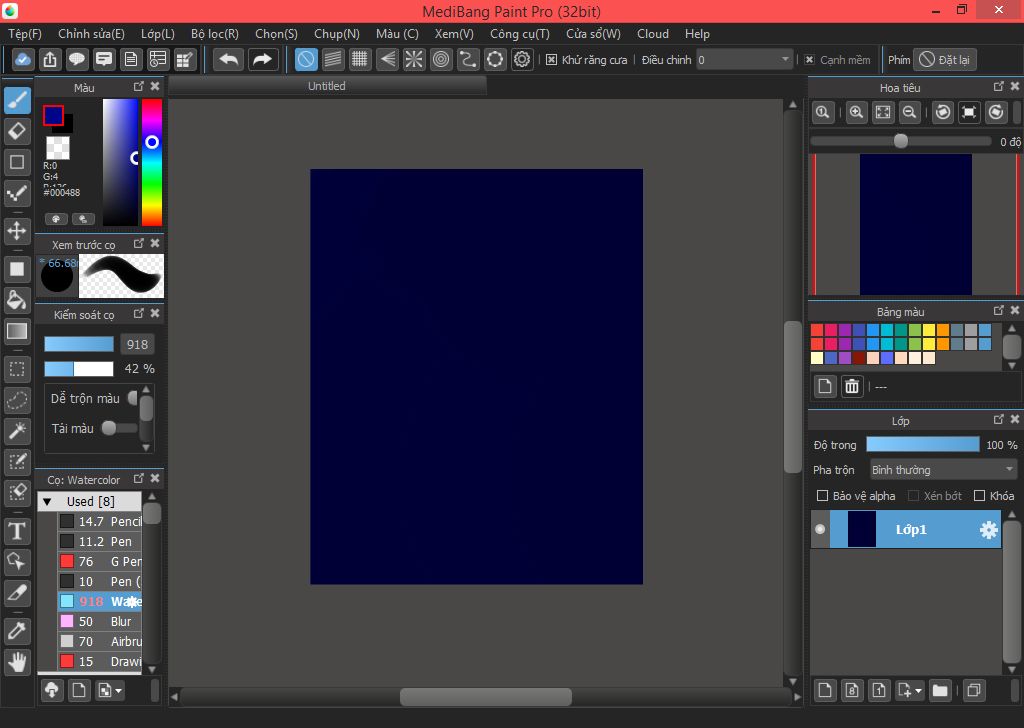Click the Undo arrow button
Image resolution: width=1024 pixels, height=728 pixels.
(229, 59)
